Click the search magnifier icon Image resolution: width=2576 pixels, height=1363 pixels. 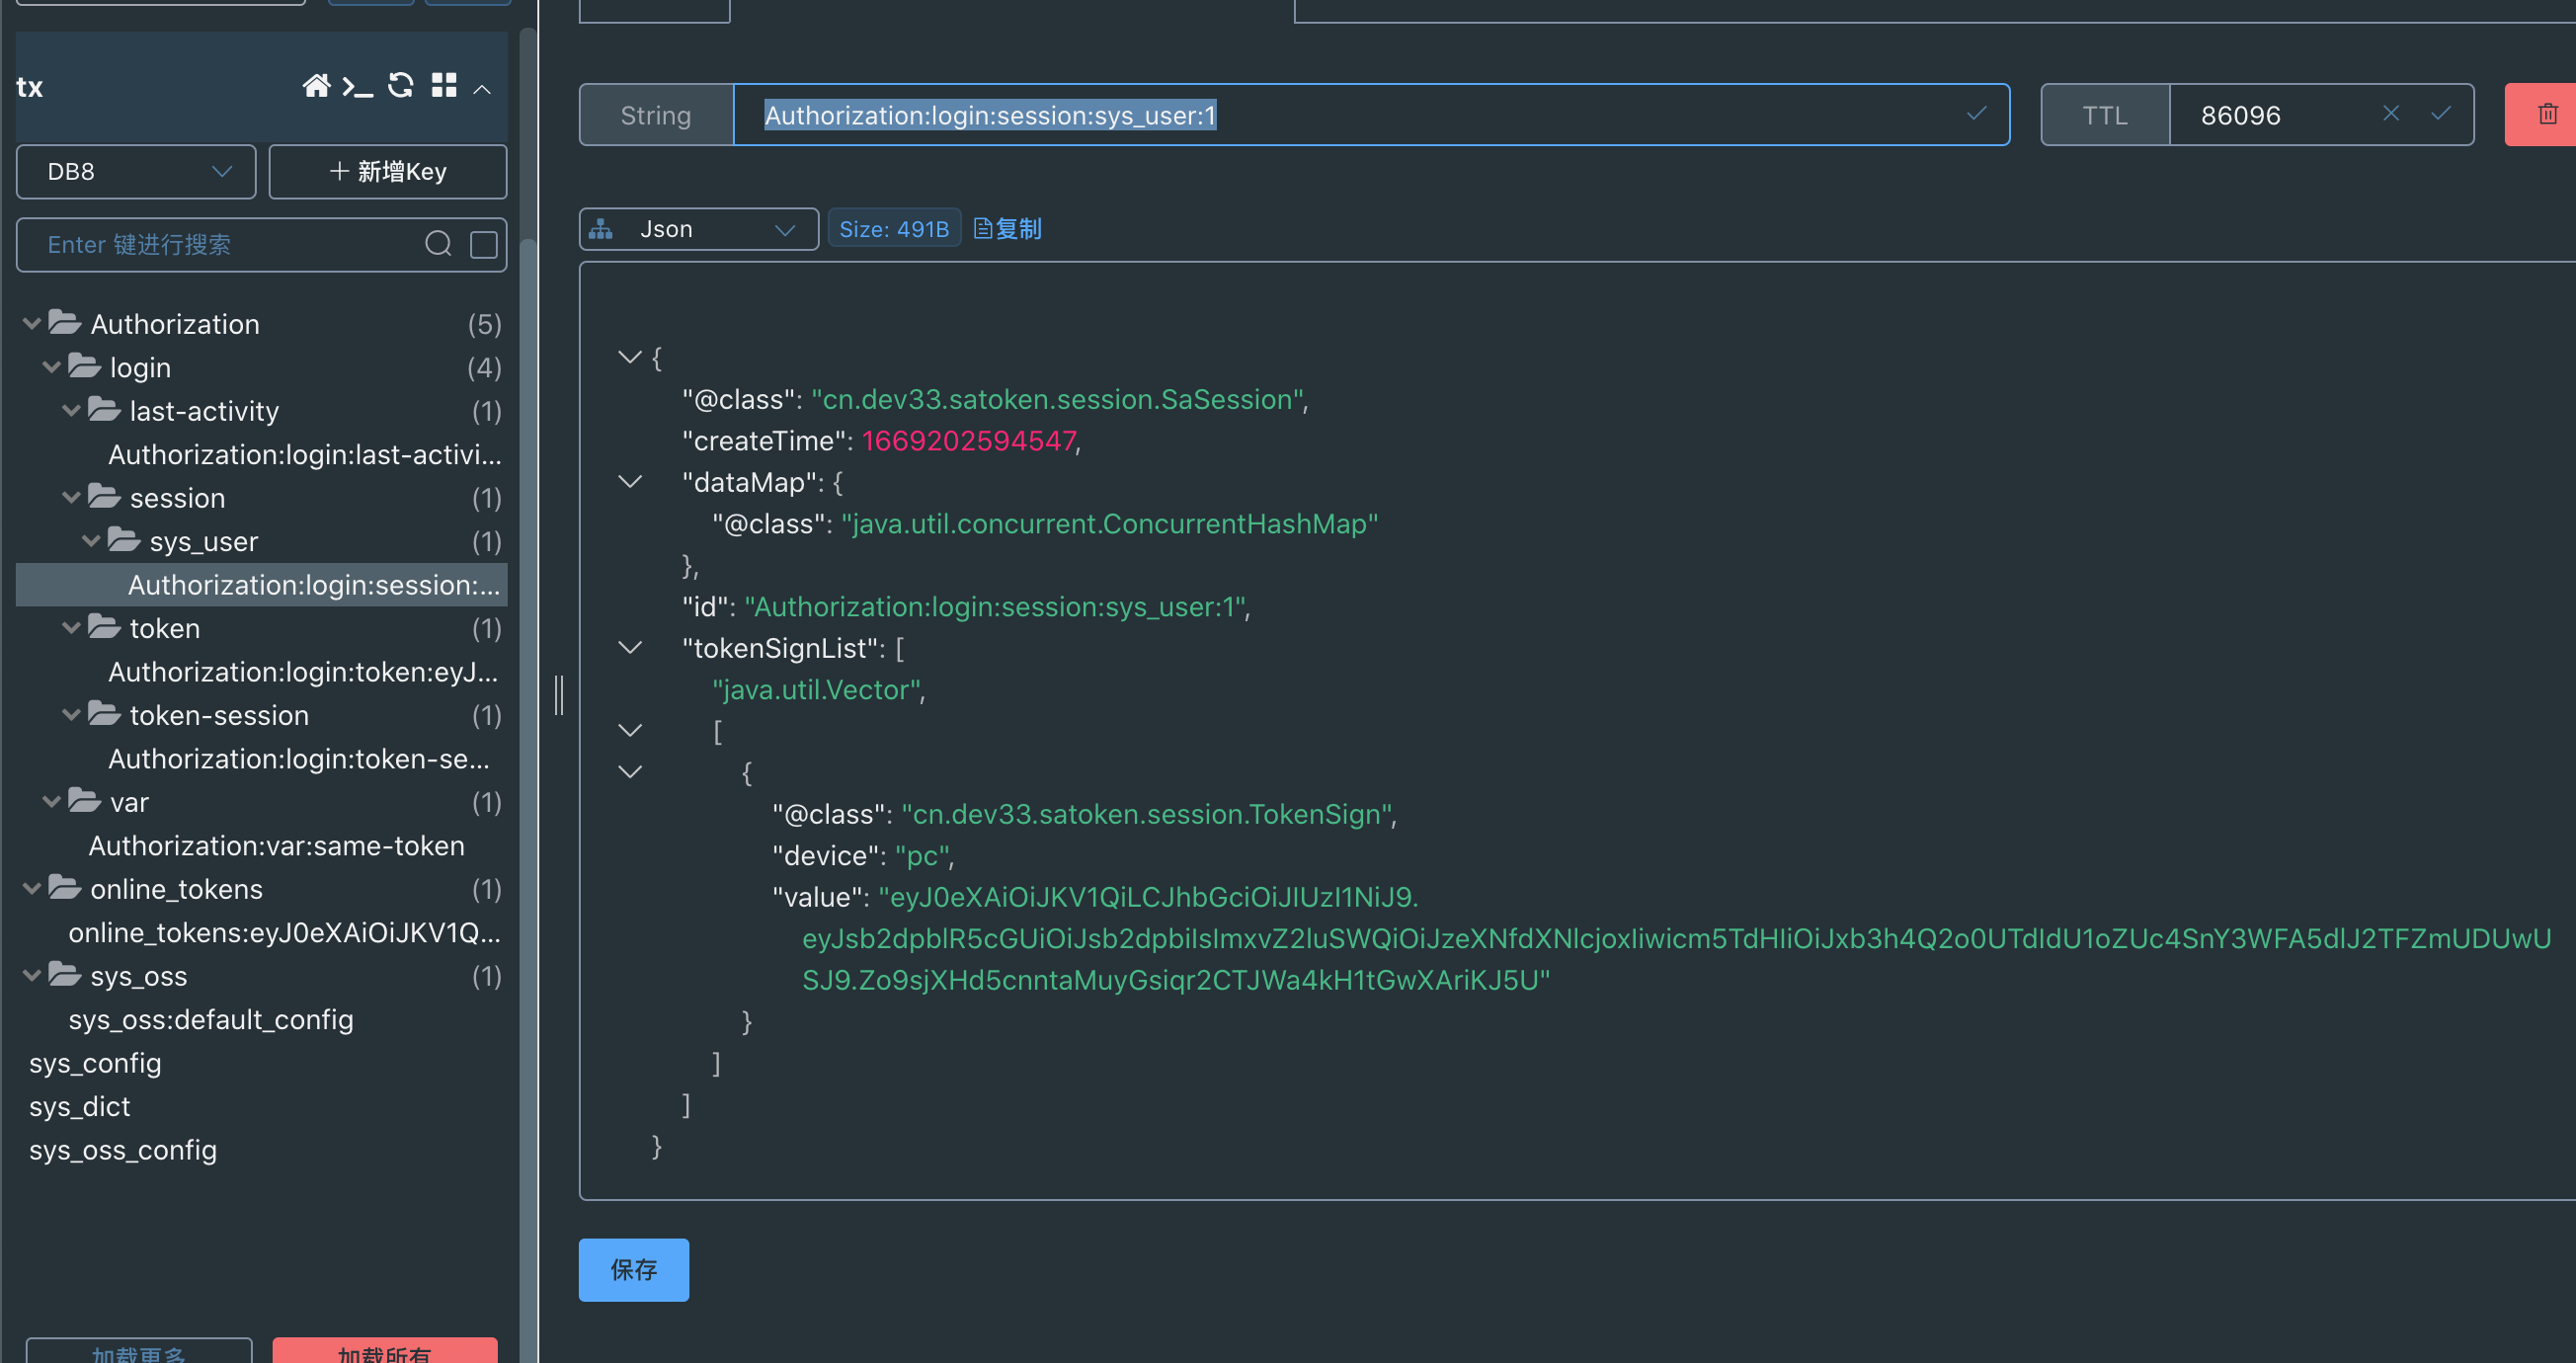[438, 244]
